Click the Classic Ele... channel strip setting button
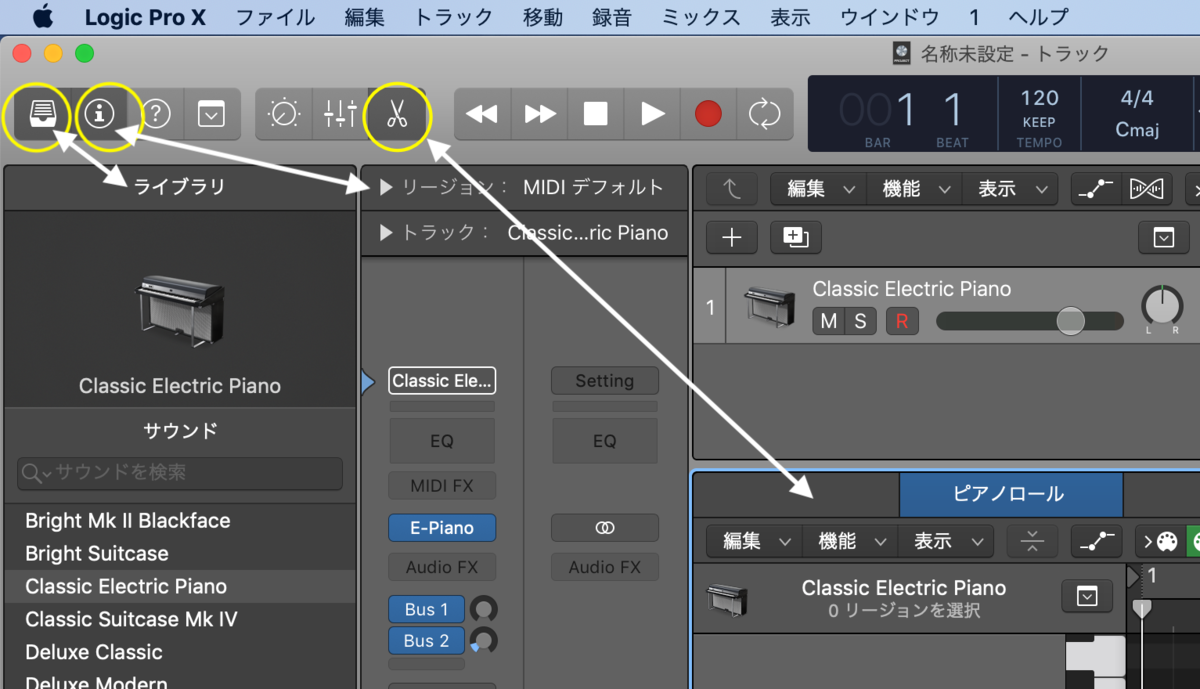The image size is (1200, 689). pos(442,380)
